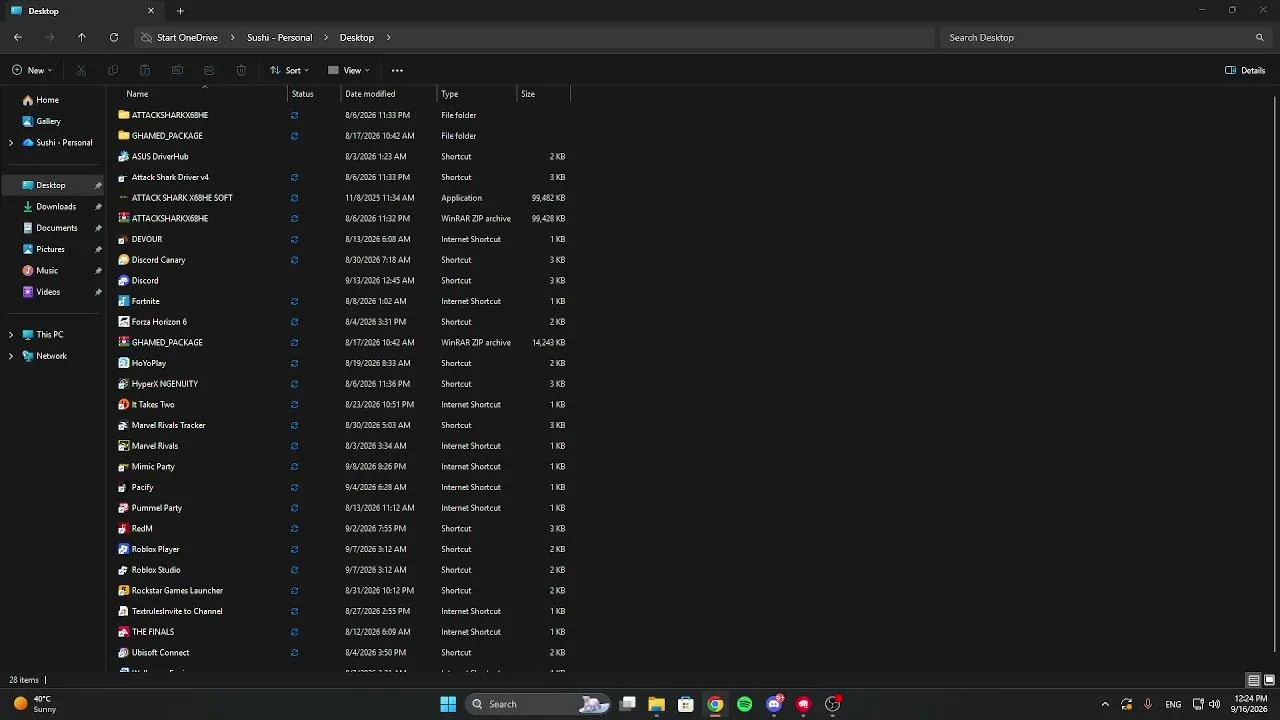Open the chevron after Sushi - Personal breadcrumb
Image resolution: width=1280 pixels, height=720 pixels.
click(327, 38)
